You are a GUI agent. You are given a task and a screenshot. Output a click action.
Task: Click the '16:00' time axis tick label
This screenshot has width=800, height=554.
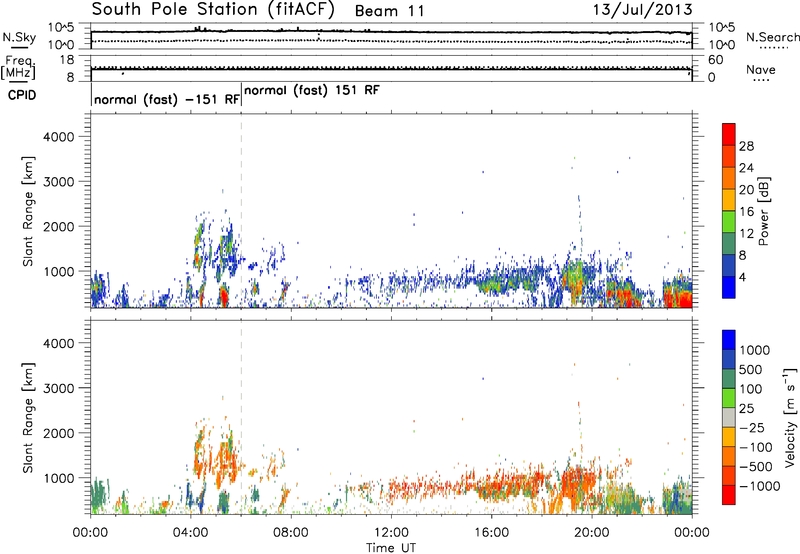pos(491,533)
